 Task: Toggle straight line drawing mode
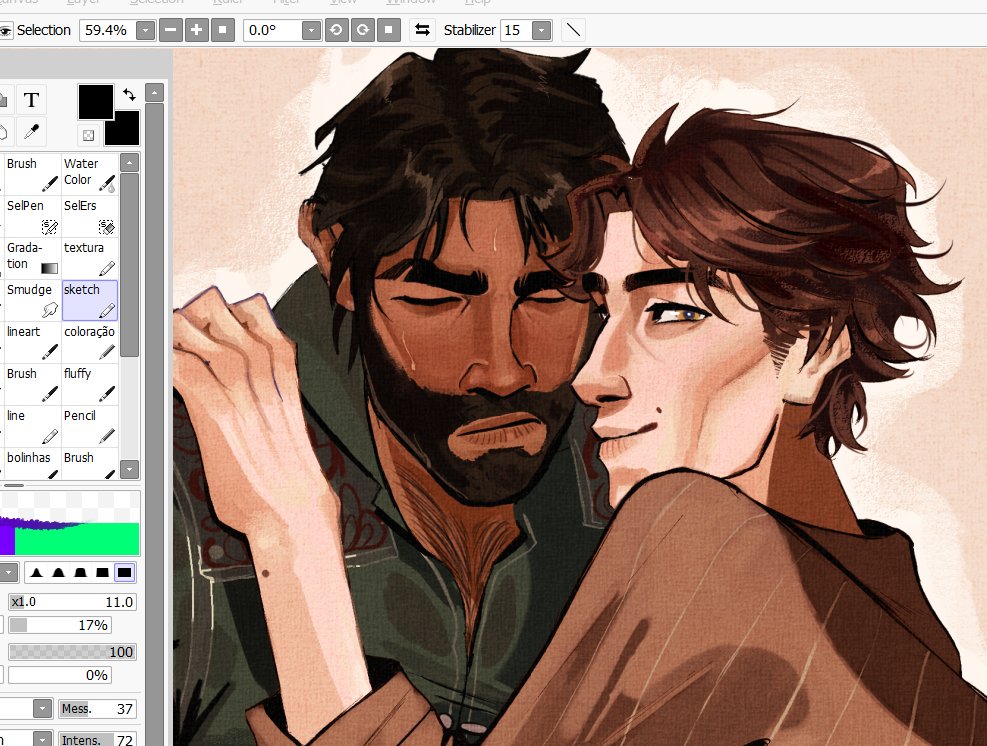[573, 30]
